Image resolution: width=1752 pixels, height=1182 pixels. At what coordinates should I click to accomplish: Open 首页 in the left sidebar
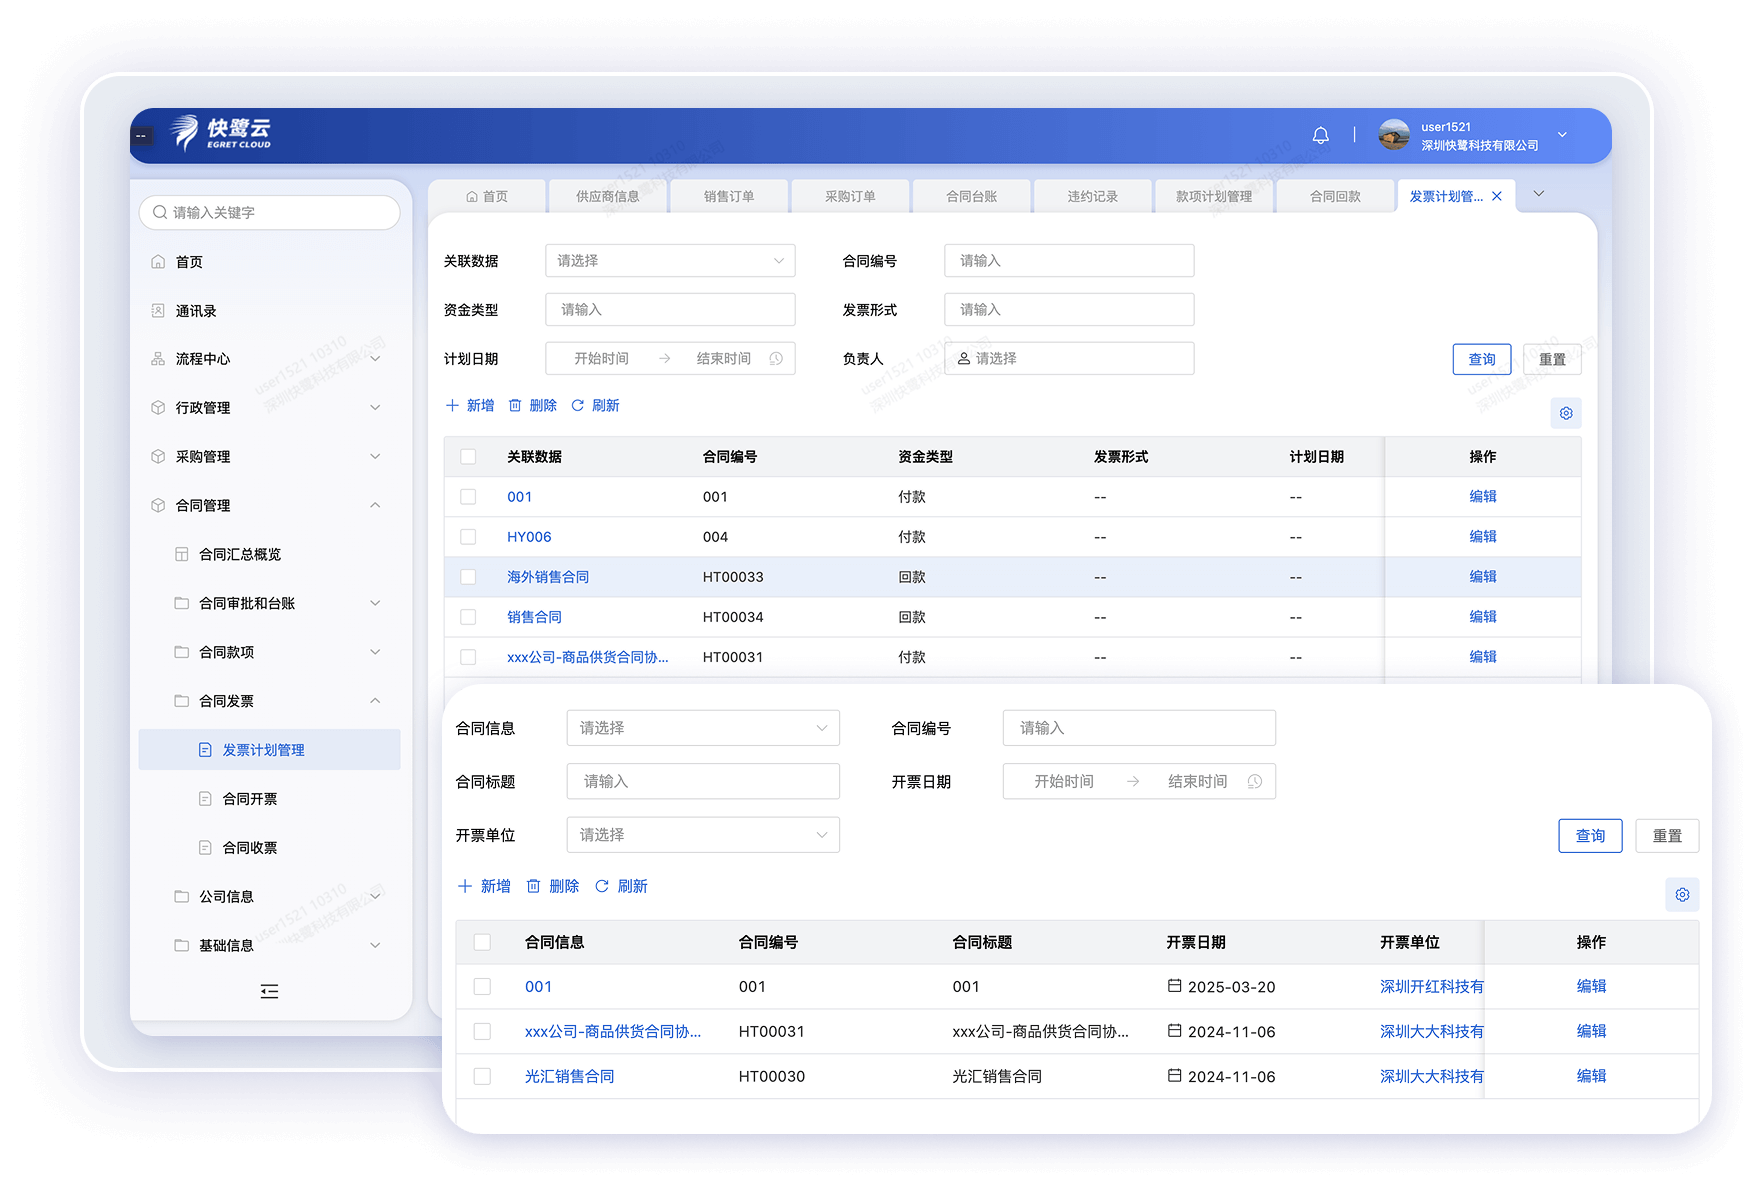coord(189,262)
